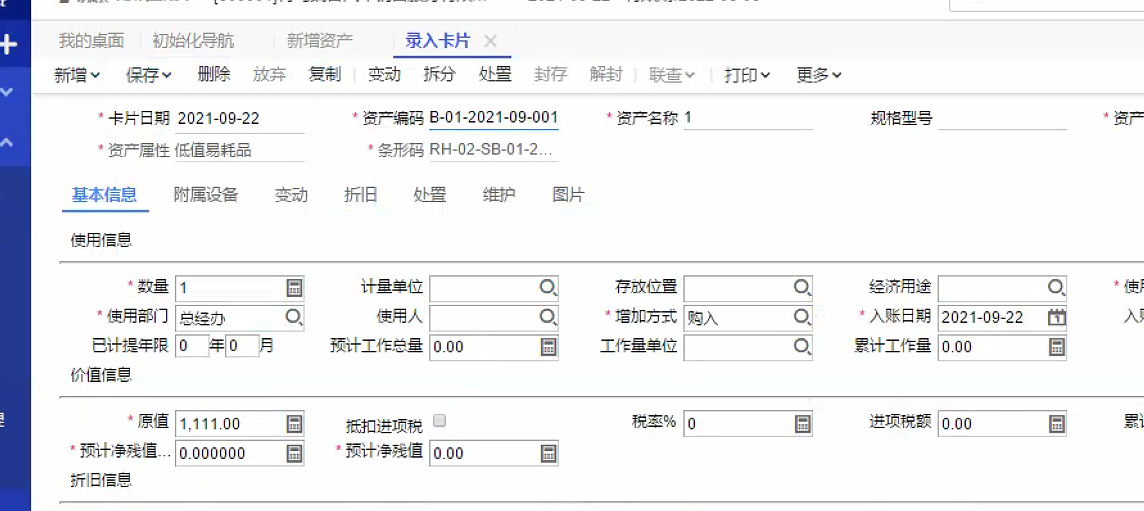The image size is (1144, 511).
Task: Click search icon in 存放位置 field
Action: tap(803, 288)
